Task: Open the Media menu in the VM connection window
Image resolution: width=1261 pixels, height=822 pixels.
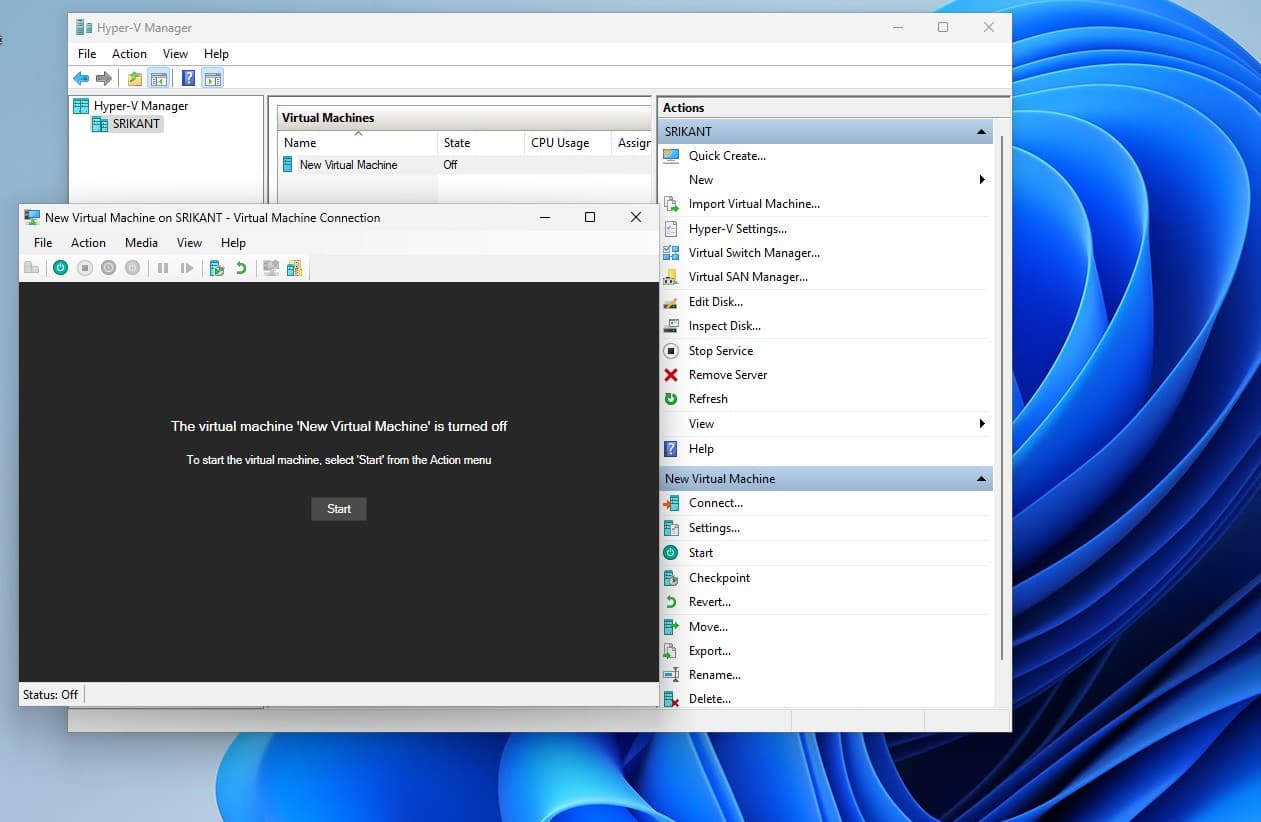Action: (x=140, y=242)
